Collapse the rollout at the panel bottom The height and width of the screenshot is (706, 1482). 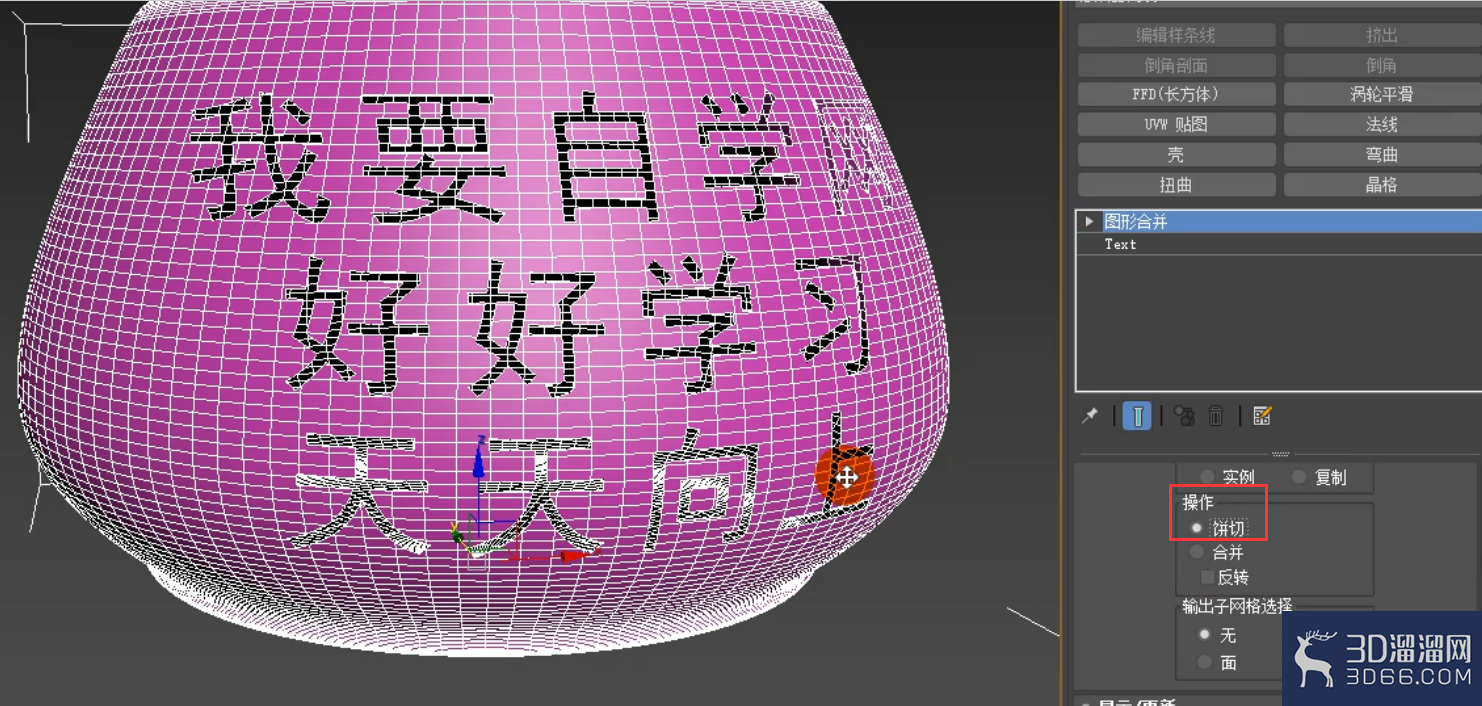tap(1086, 702)
